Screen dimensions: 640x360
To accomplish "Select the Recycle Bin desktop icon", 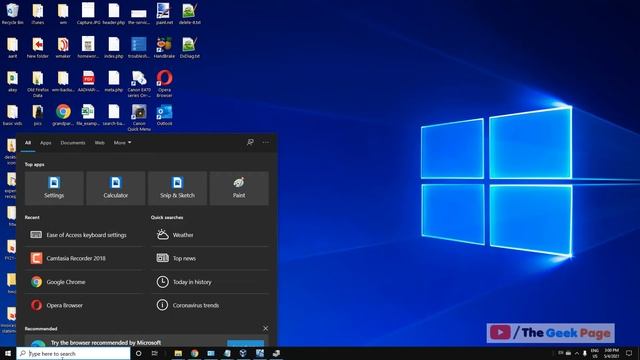I will click(13, 14).
